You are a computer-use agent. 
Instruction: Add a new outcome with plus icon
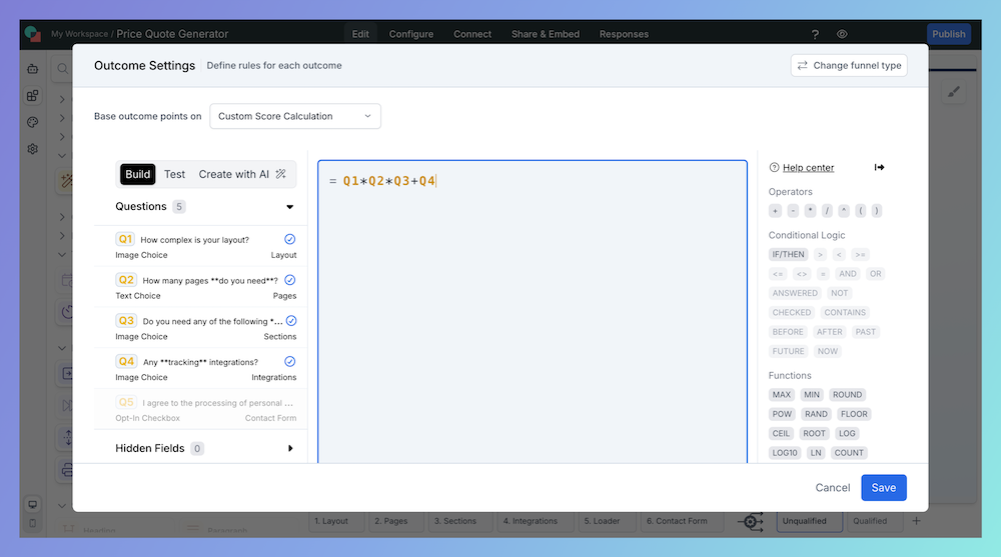tap(916, 521)
